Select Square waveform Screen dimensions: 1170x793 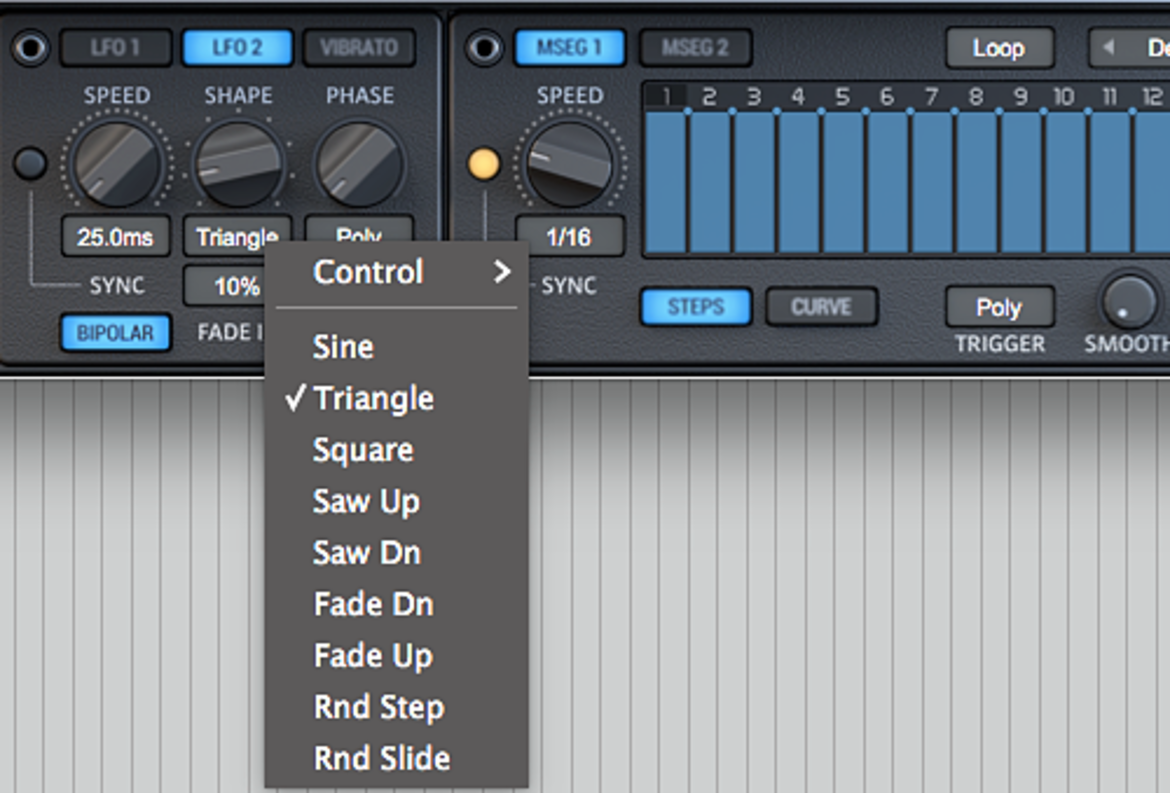coord(397,450)
